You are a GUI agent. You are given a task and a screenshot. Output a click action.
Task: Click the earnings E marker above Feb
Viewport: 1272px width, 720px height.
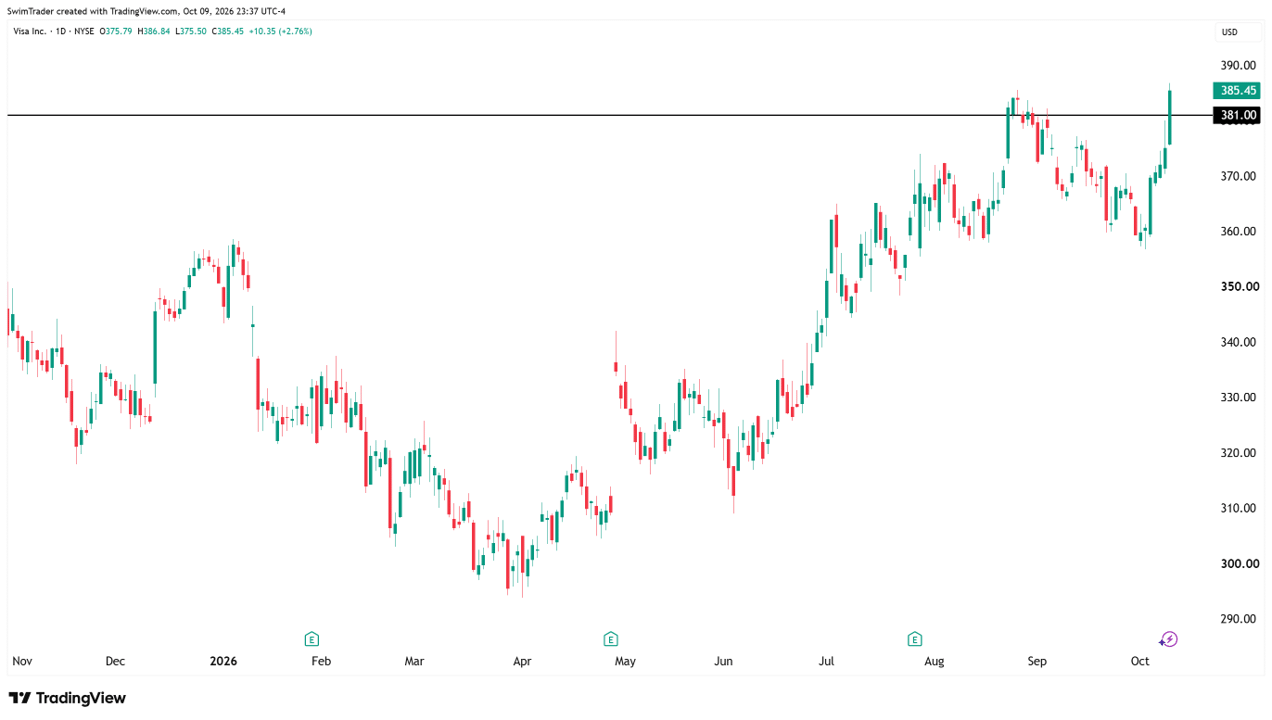point(311,638)
